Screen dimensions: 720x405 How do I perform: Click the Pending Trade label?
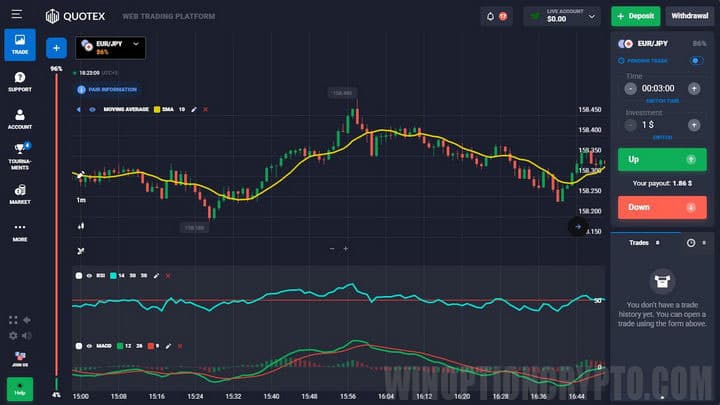tap(647, 61)
